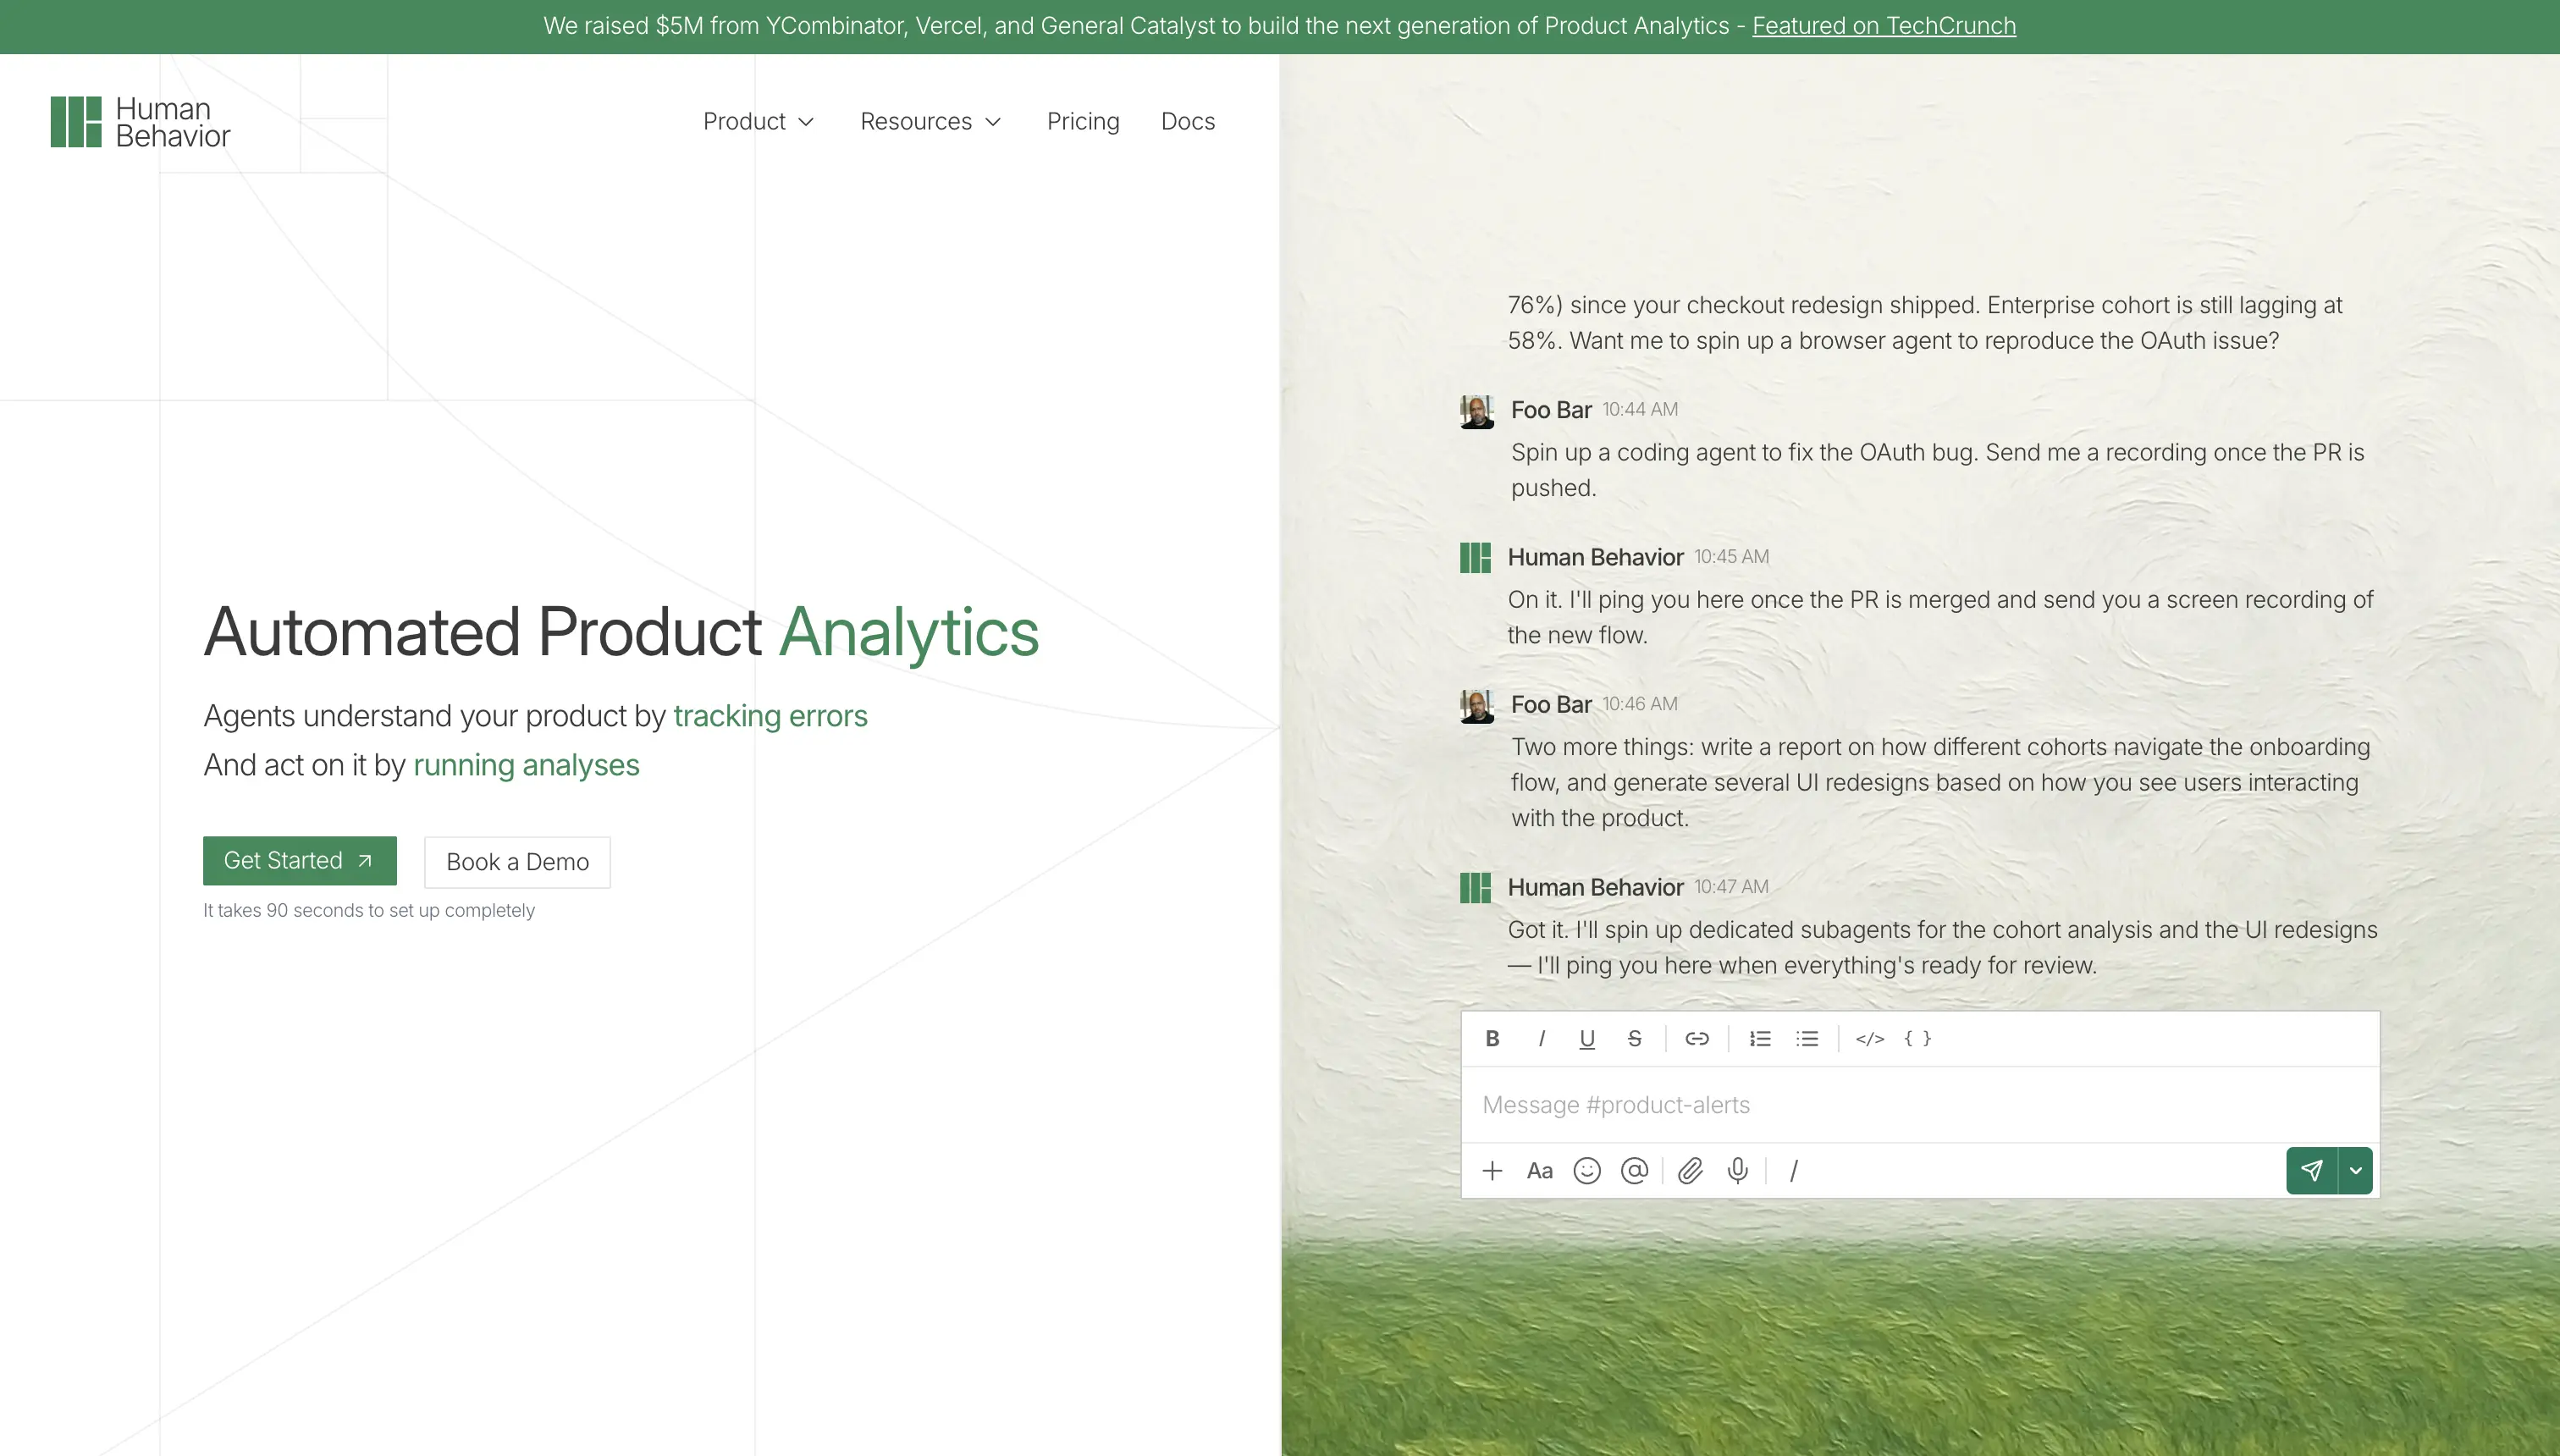This screenshot has width=2560, height=1456.
Task: Open the Pricing page
Action: (x=1083, y=122)
